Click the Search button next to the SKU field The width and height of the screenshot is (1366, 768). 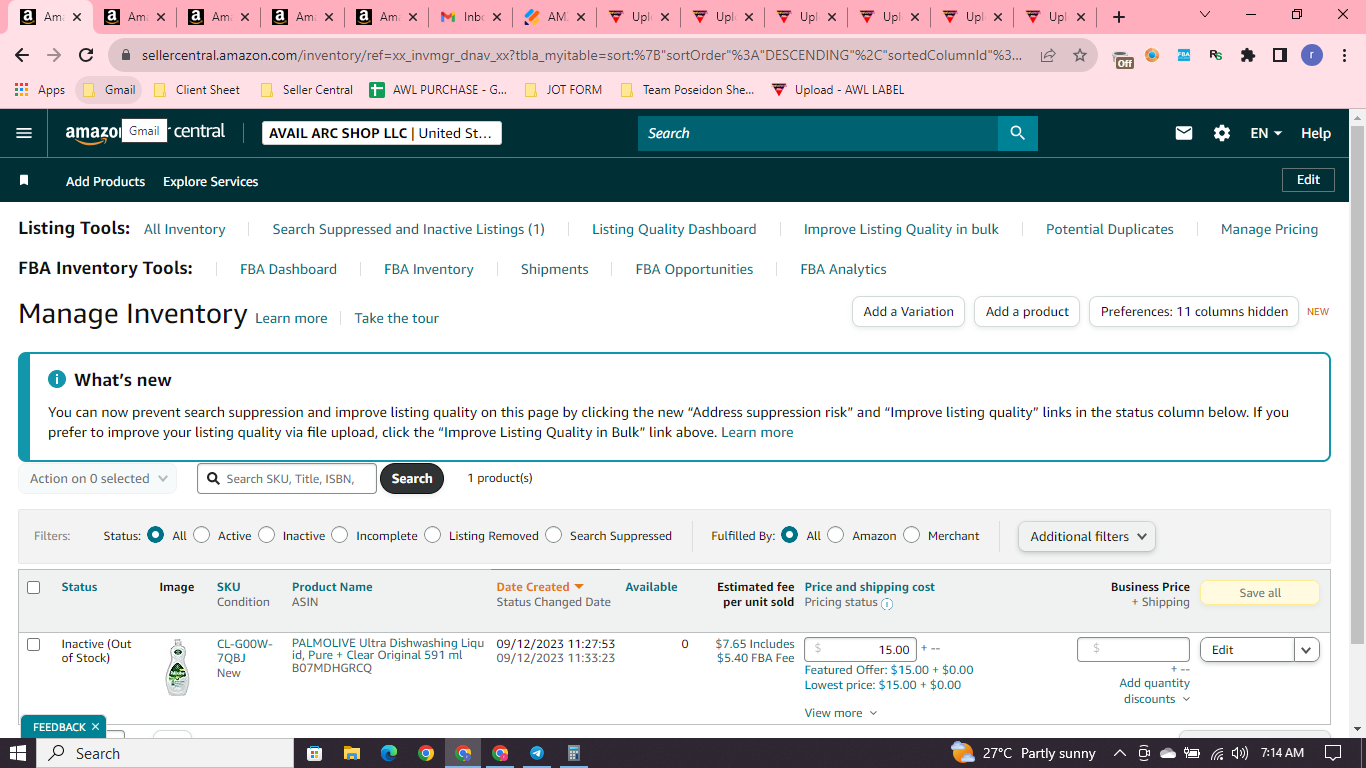pyautogui.click(x=412, y=479)
